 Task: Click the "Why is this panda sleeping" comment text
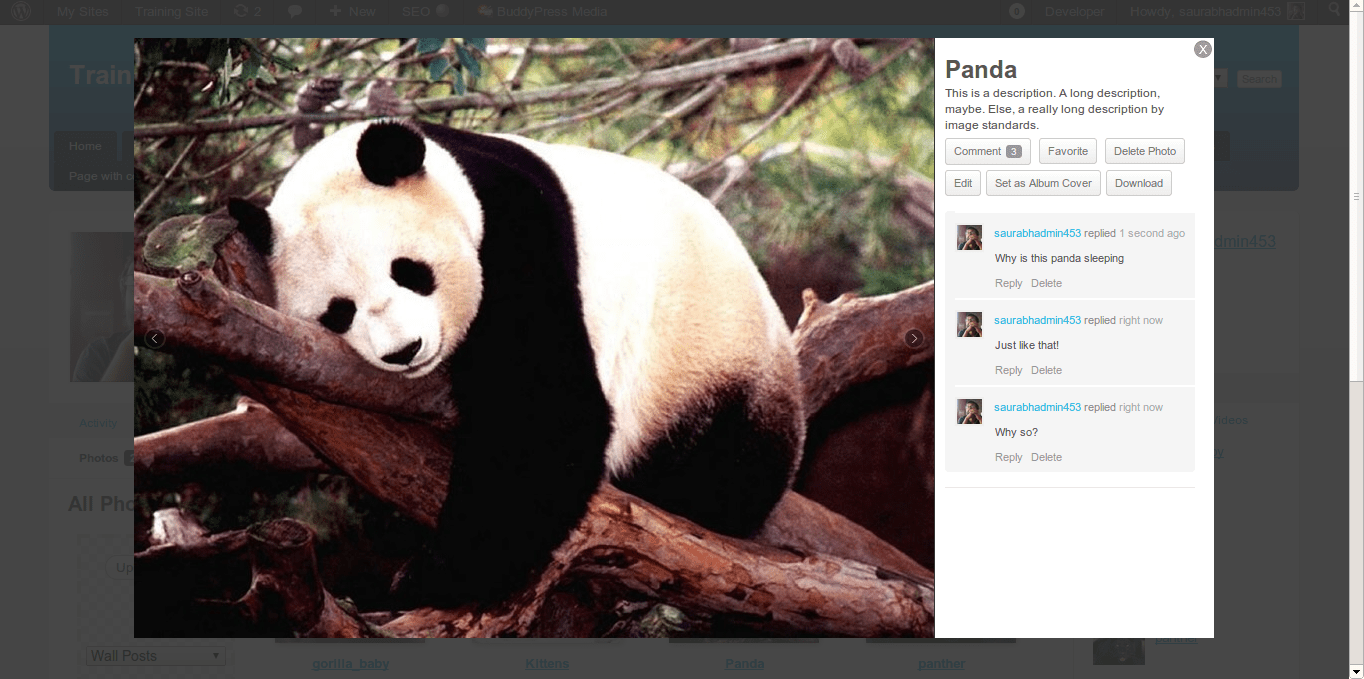click(x=1059, y=258)
